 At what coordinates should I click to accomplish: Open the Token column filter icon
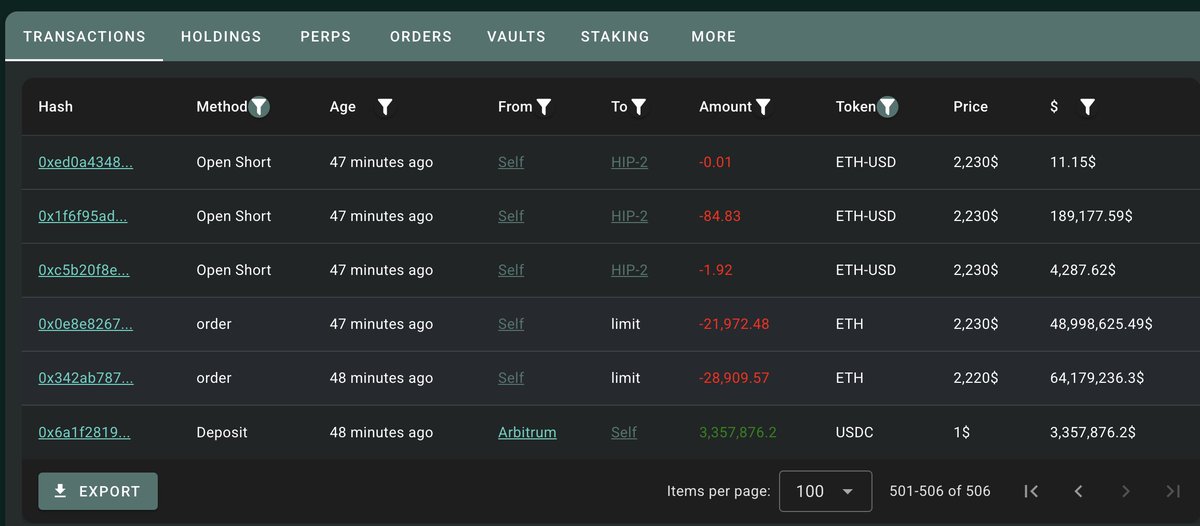tap(887, 107)
